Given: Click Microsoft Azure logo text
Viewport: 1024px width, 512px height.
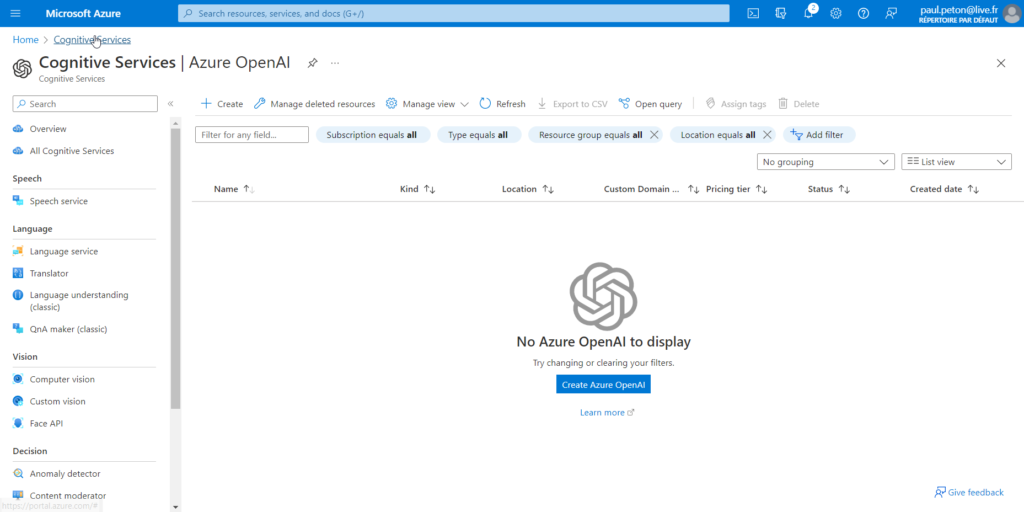Looking at the screenshot, I should (x=83, y=13).
